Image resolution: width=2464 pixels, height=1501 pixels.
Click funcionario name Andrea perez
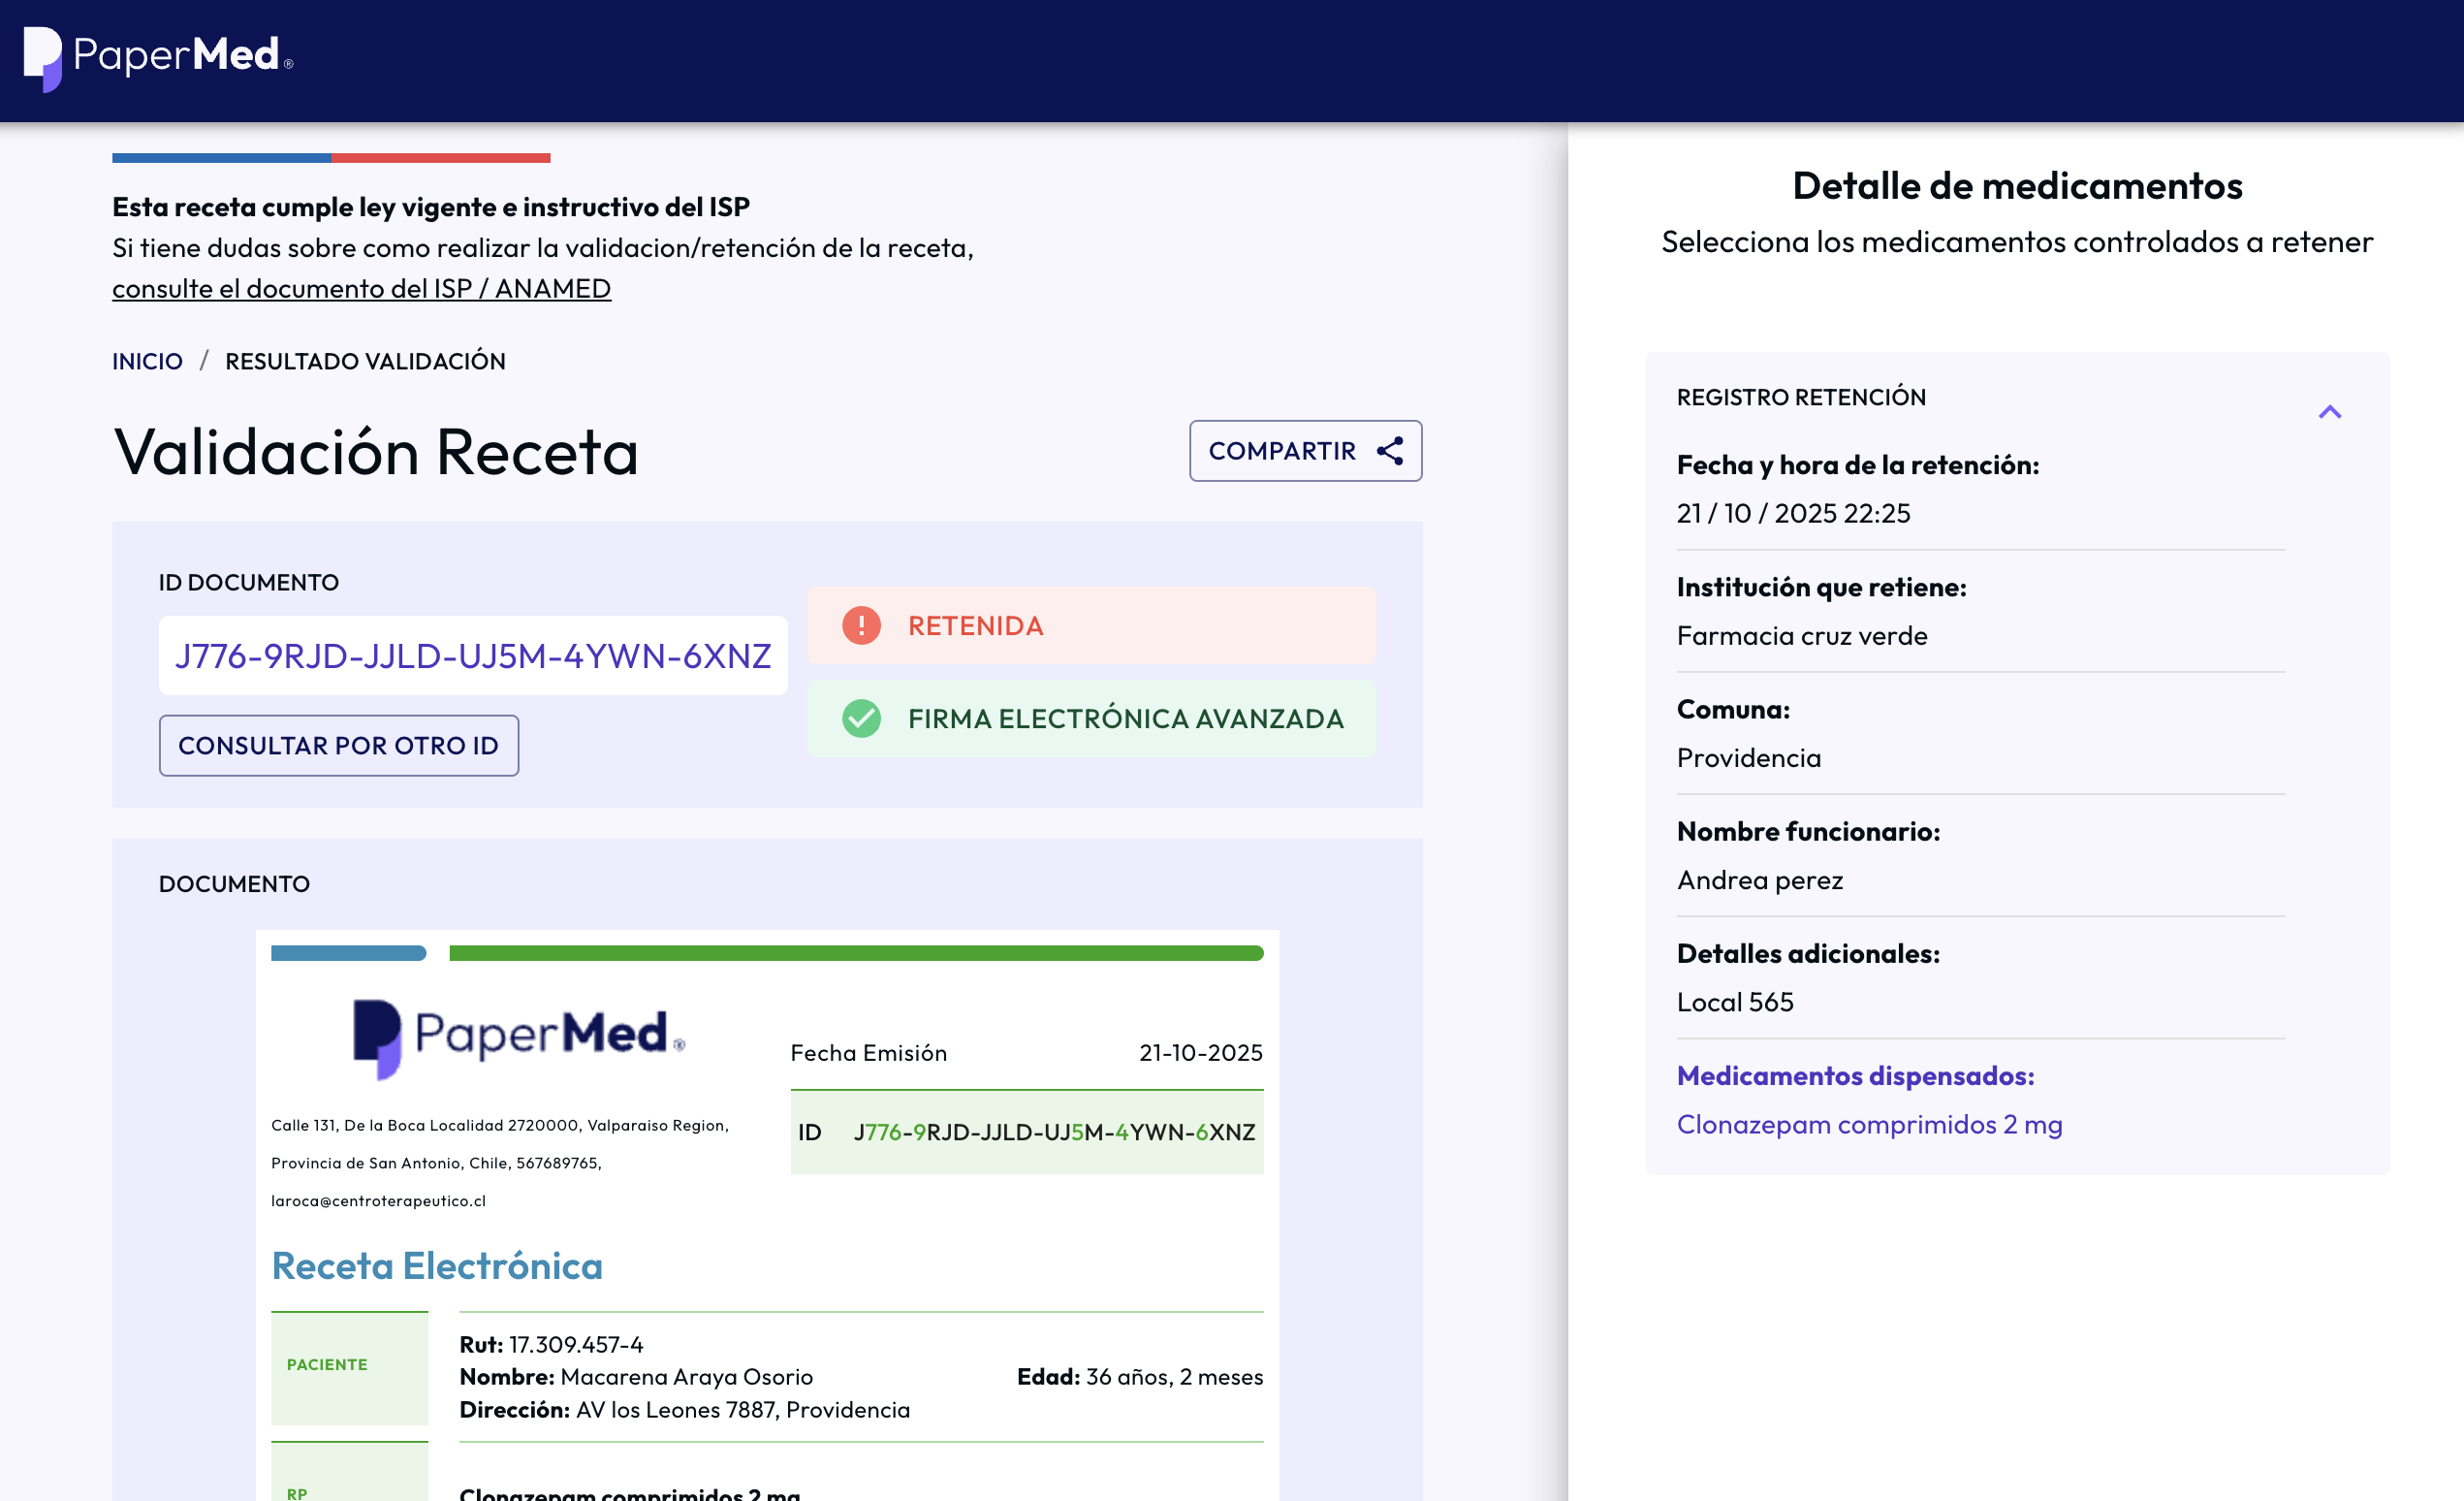(1759, 880)
